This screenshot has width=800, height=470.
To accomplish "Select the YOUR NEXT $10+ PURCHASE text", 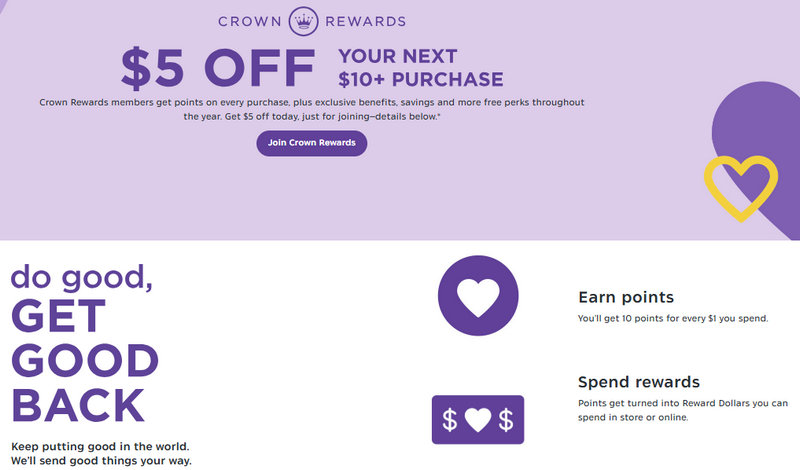I will (x=420, y=66).
